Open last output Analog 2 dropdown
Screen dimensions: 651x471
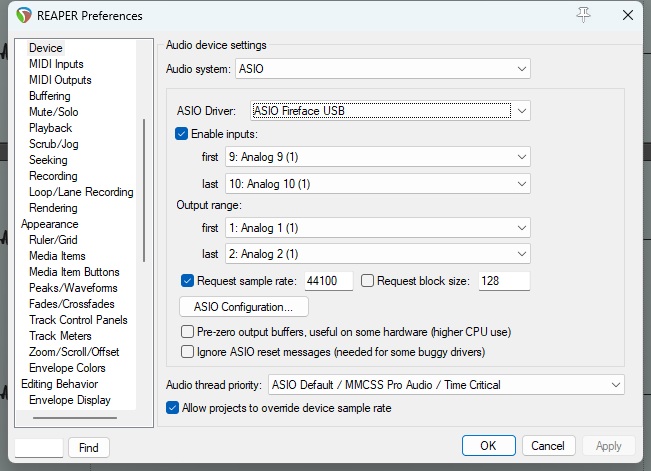tap(383, 253)
